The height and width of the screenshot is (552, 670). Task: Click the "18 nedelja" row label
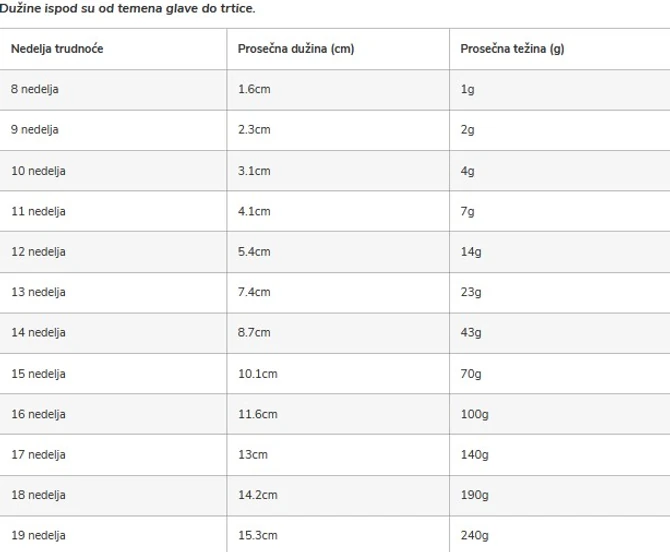[x=38, y=494]
